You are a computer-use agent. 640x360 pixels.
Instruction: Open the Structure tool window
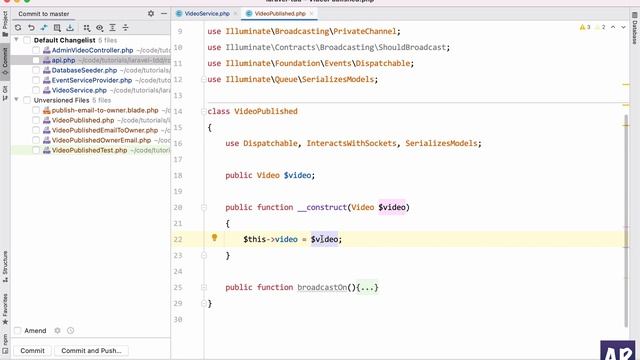pos(5,267)
